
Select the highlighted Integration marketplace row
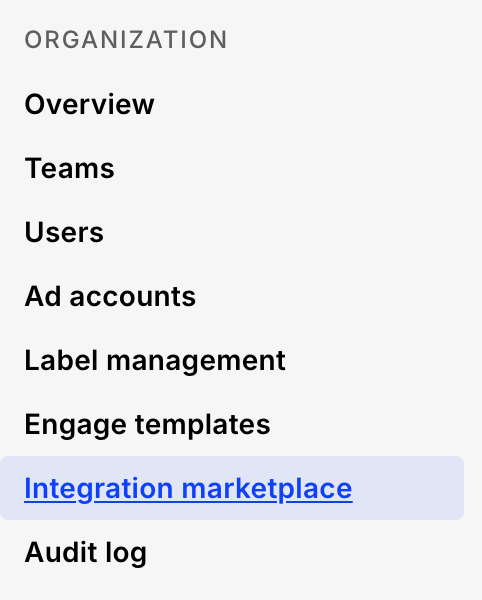point(232,488)
